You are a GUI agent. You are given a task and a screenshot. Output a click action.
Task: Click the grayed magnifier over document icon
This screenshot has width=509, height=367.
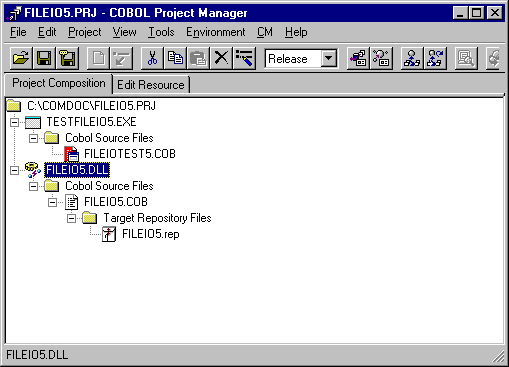(466, 58)
